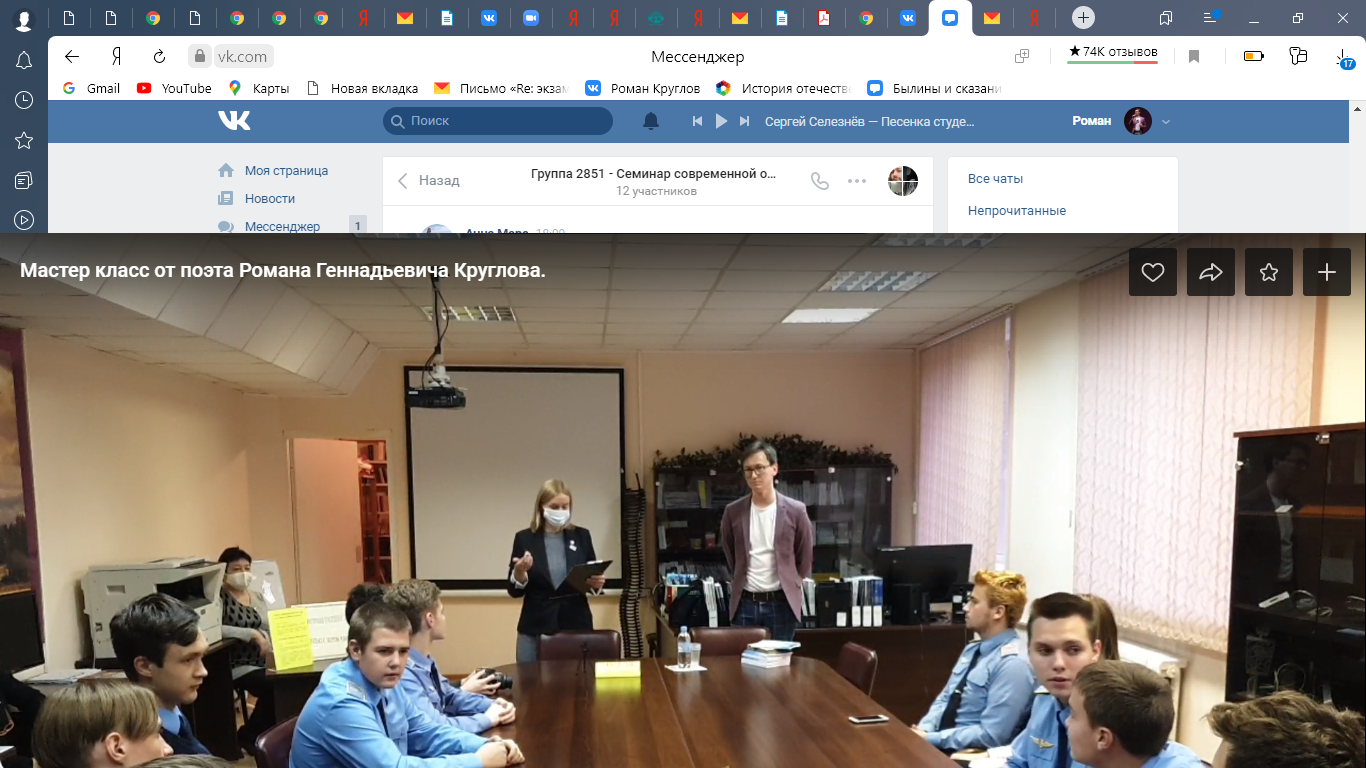Open sidebar collections icon
The image size is (1366, 768).
[x=24, y=180]
